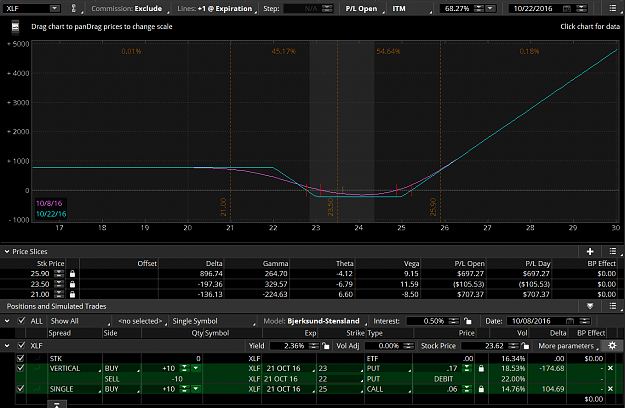This screenshot has width=625, height=408.
Task: Remove the SINGLE simulated trade with X
Action: point(610,389)
